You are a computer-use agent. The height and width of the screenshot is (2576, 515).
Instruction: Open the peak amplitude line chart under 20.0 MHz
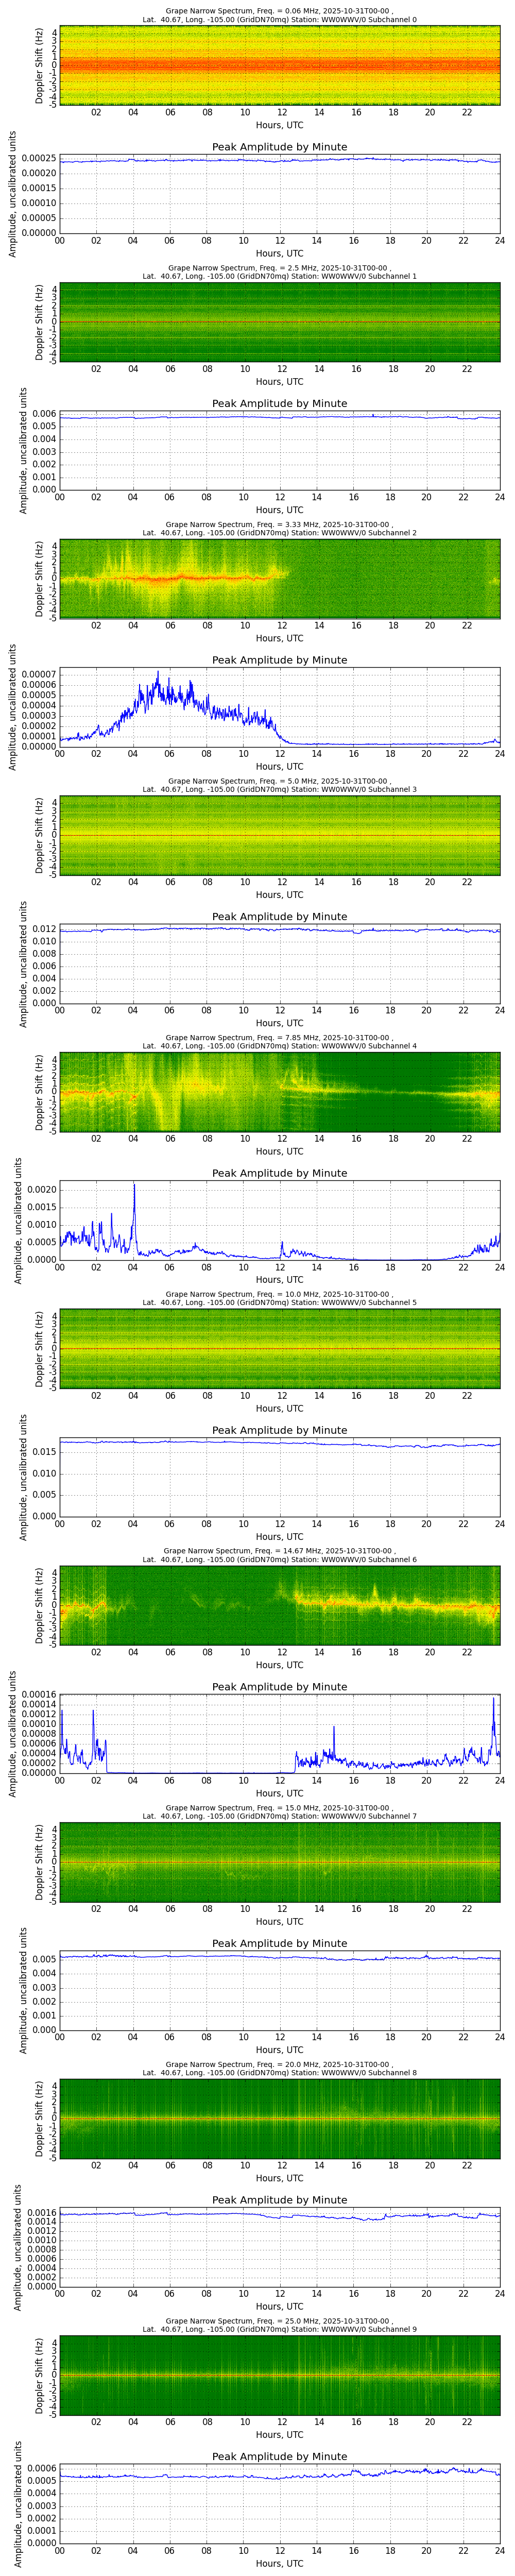pos(279,2248)
